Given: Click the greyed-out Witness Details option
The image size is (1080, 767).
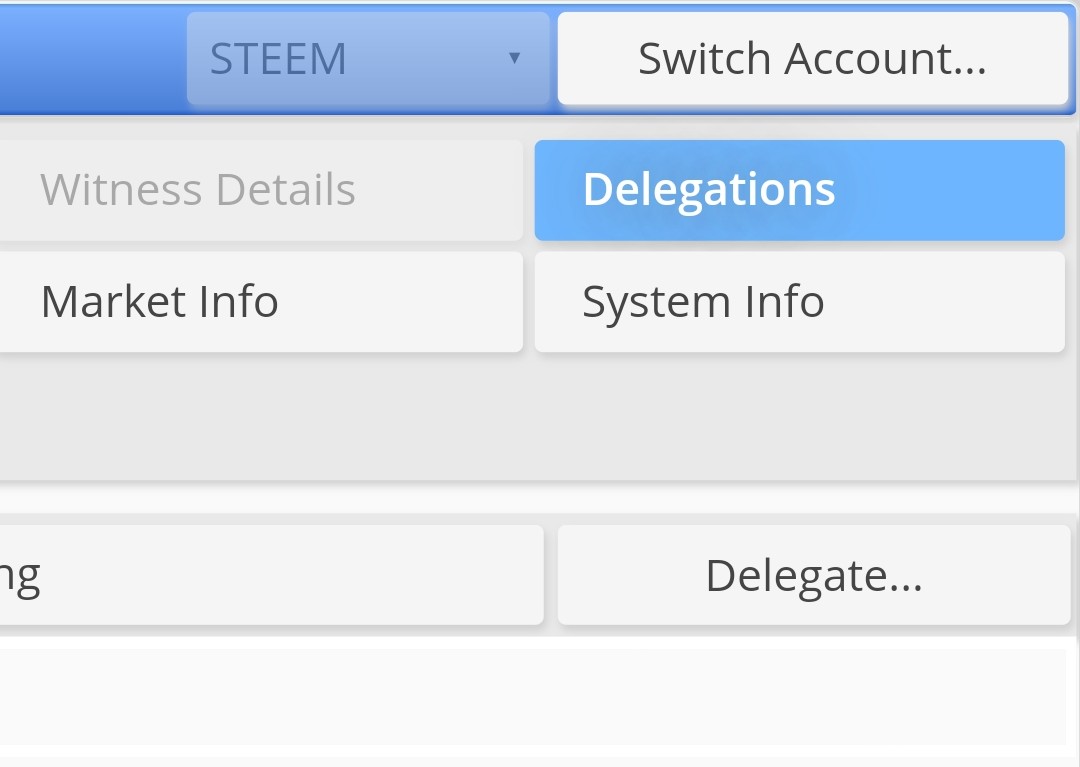Looking at the screenshot, I should [x=260, y=190].
